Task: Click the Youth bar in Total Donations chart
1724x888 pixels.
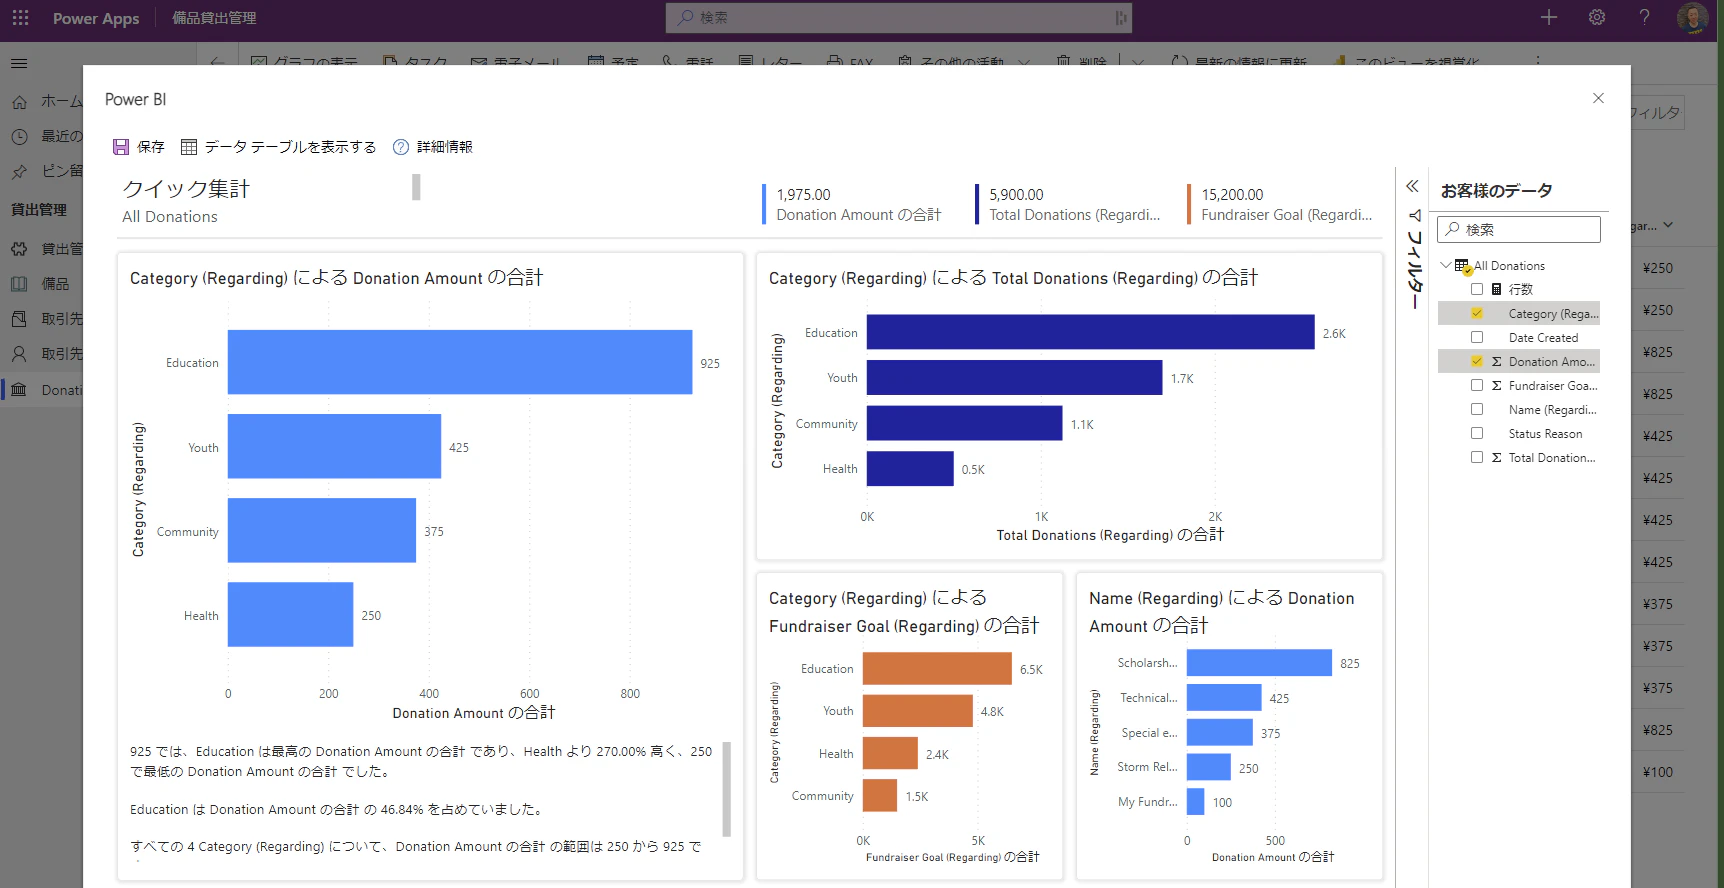Action: [x=1014, y=378]
